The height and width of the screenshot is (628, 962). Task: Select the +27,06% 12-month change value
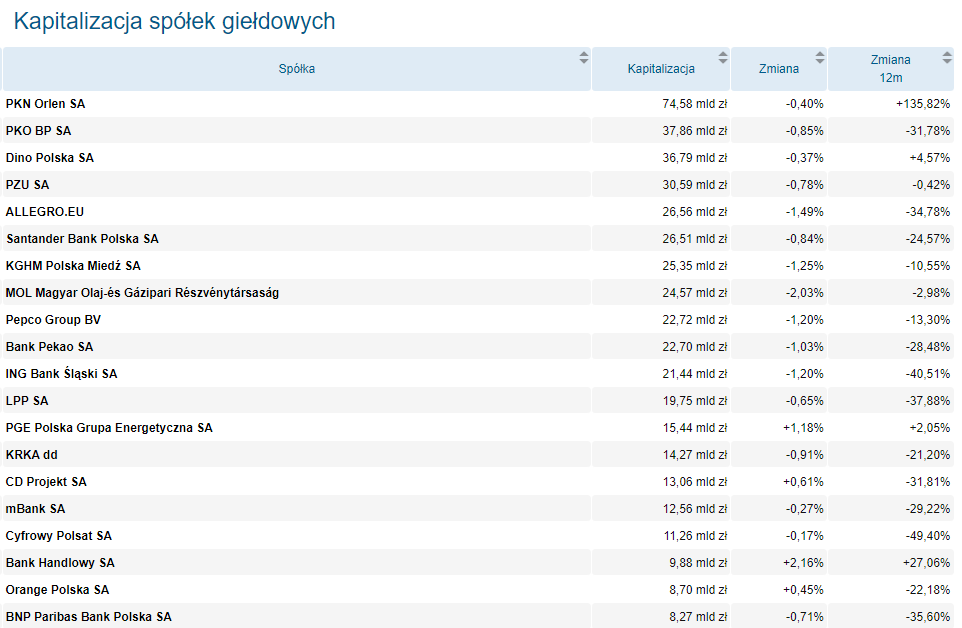(x=926, y=562)
